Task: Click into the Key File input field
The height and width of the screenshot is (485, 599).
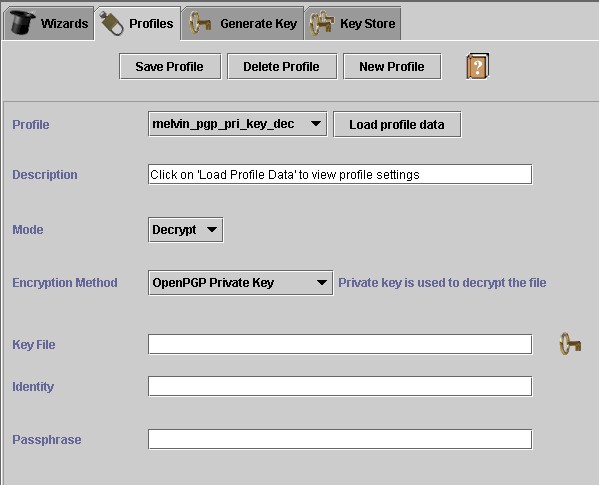Action: coord(340,344)
